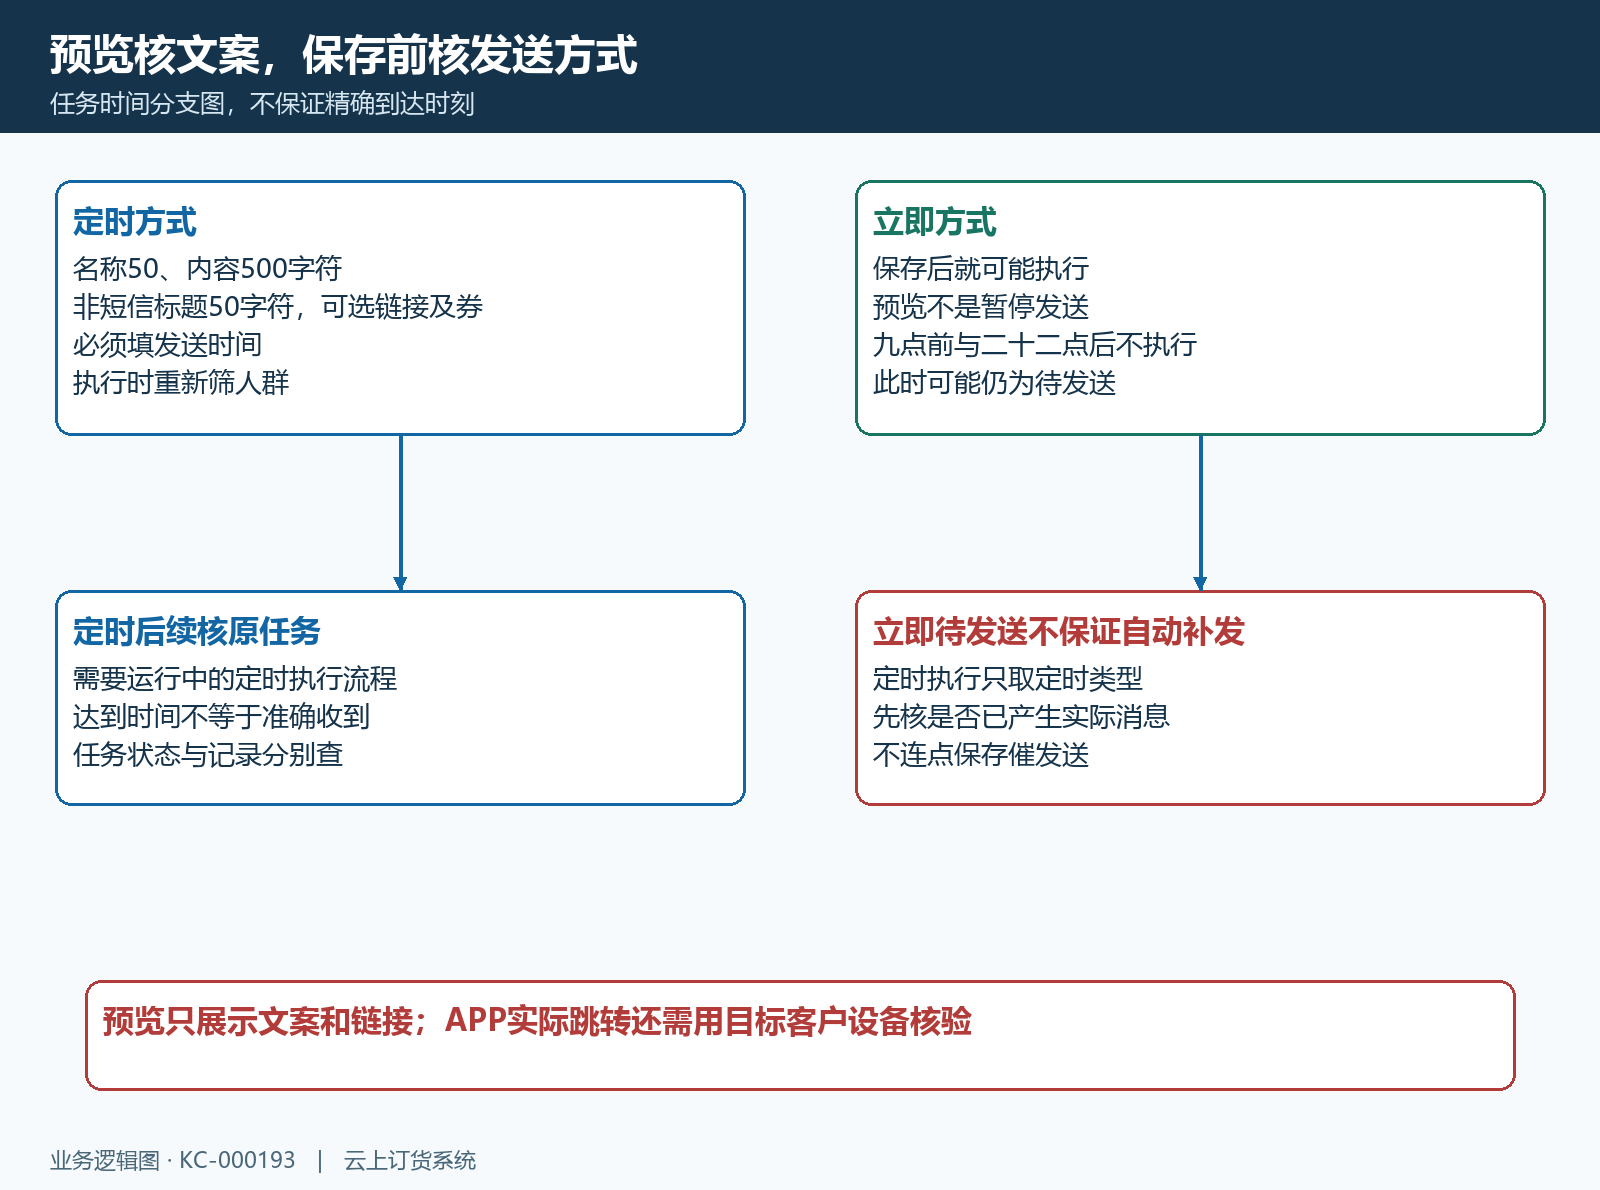Screen dimensions: 1600x1190
Task: Click the line 预览不是暂停发送
Action: click(x=981, y=306)
